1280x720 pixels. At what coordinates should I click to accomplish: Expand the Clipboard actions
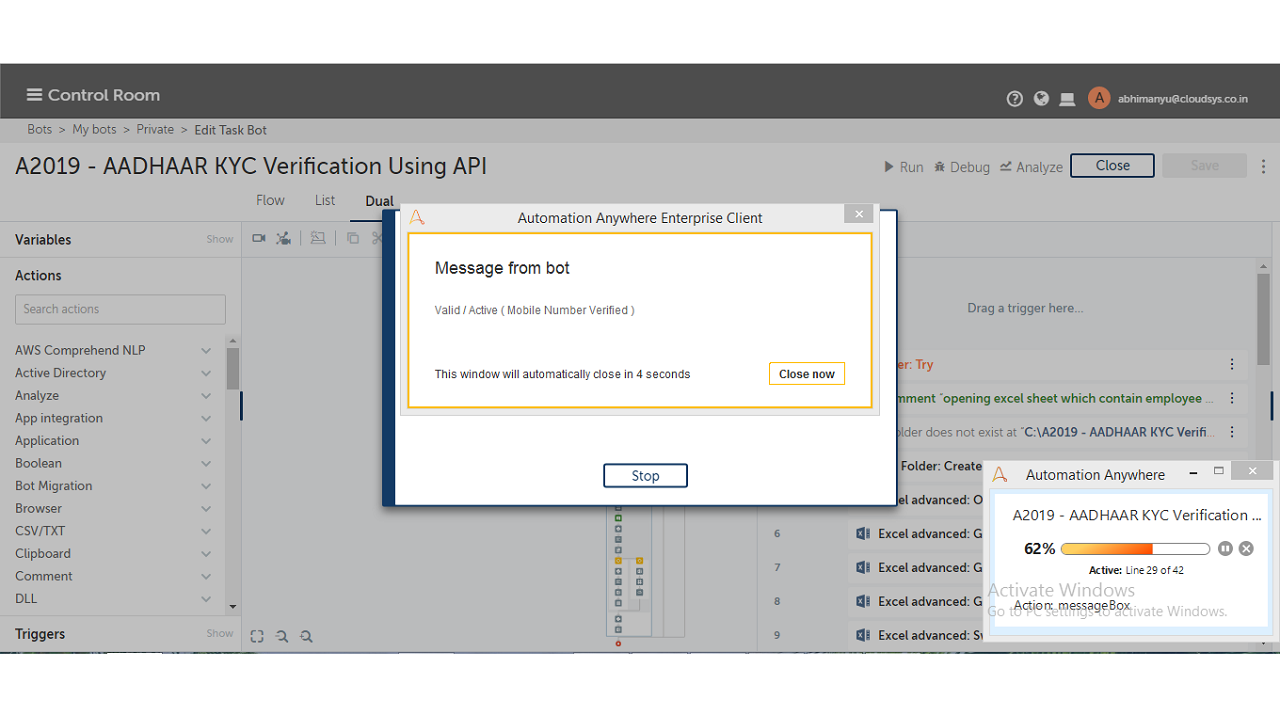[x=206, y=554]
